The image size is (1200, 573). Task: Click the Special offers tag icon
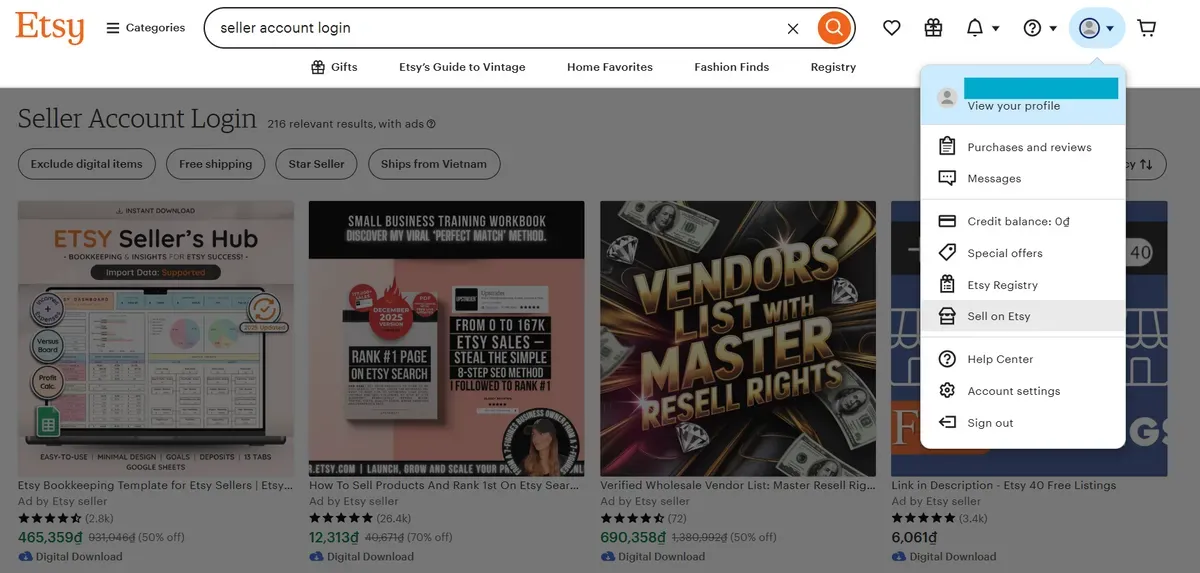click(947, 253)
